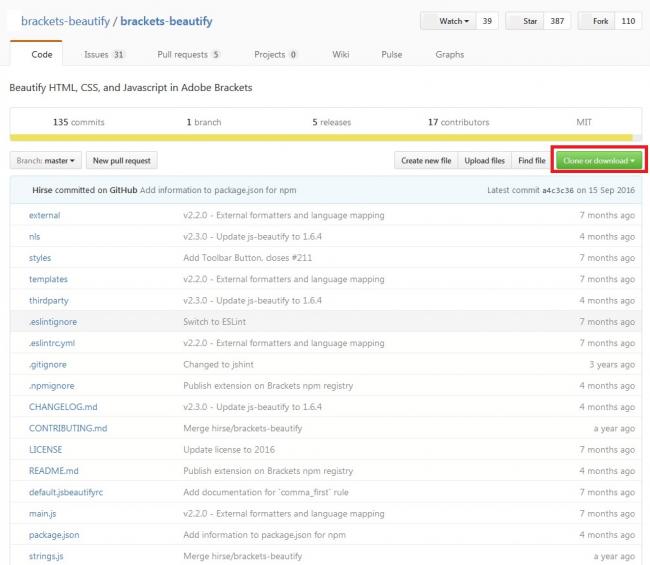The width and height of the screenshot is (650, 565).
Task: Open default.jsbeautifyrc file
Action: tap(66, 492)
